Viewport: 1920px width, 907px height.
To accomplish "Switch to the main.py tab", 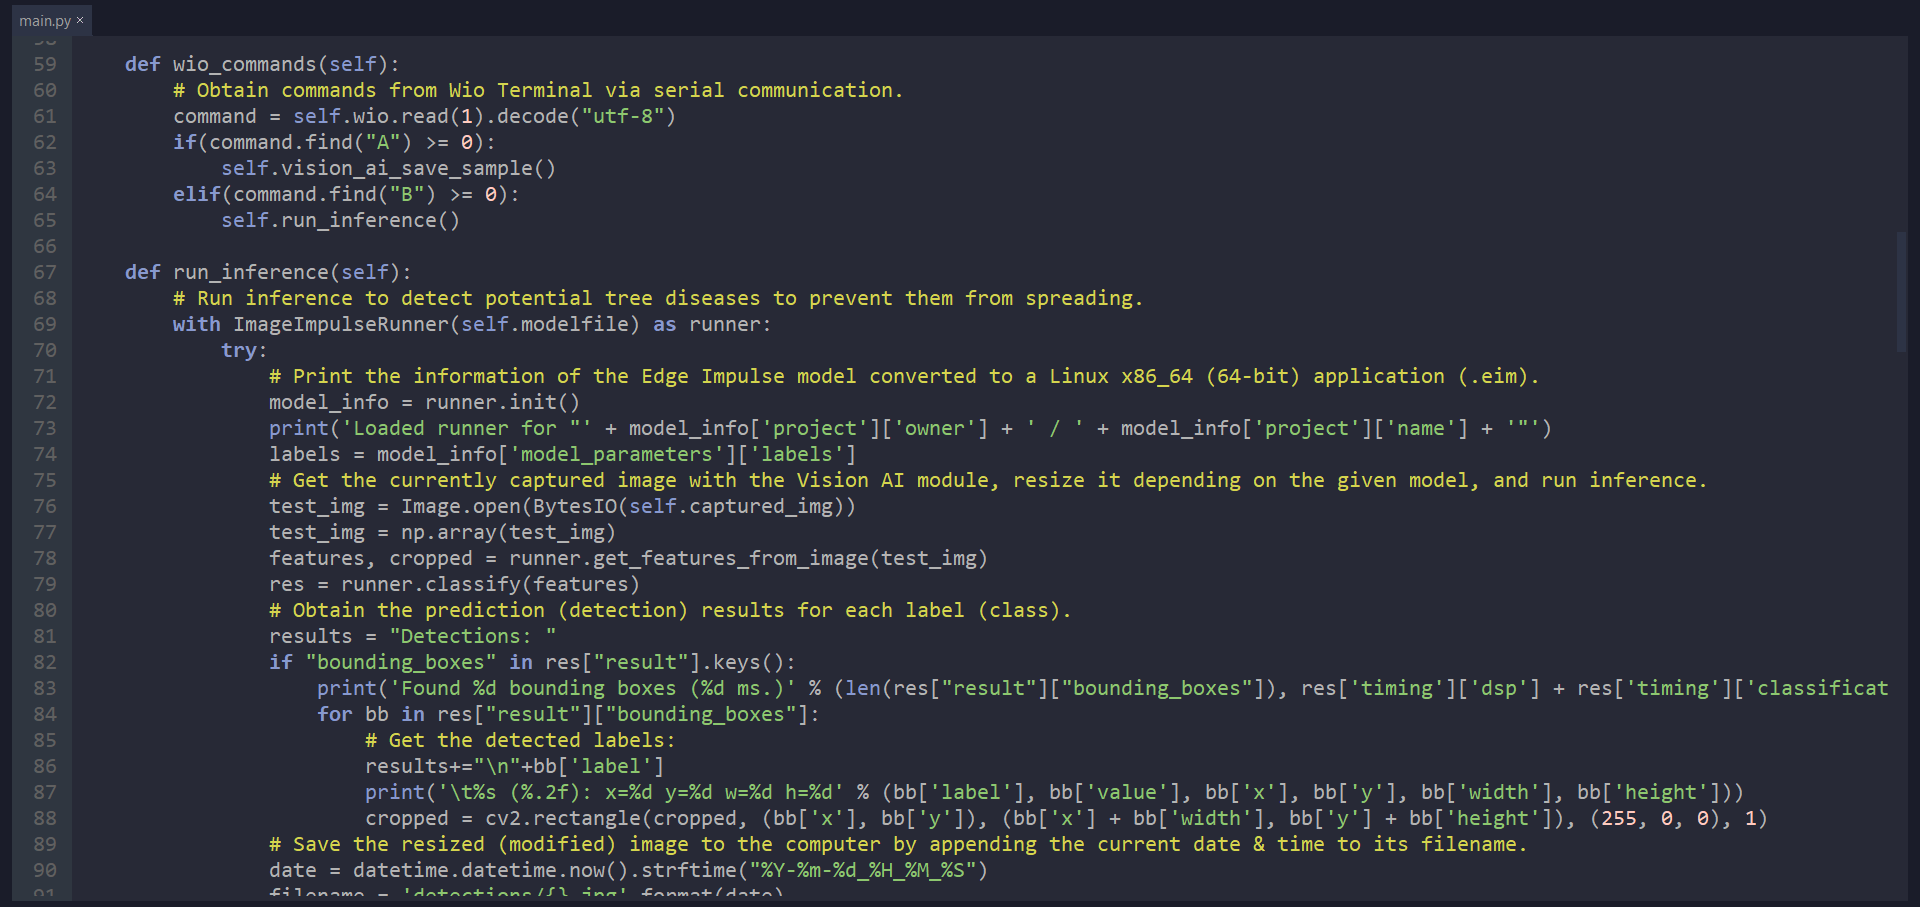I will coord(44,21).
